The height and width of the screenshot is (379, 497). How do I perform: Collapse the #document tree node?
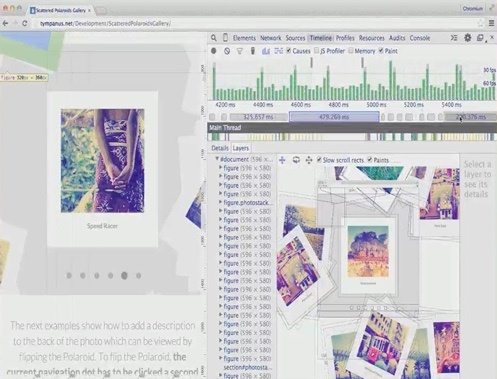[x=217, y=159]
